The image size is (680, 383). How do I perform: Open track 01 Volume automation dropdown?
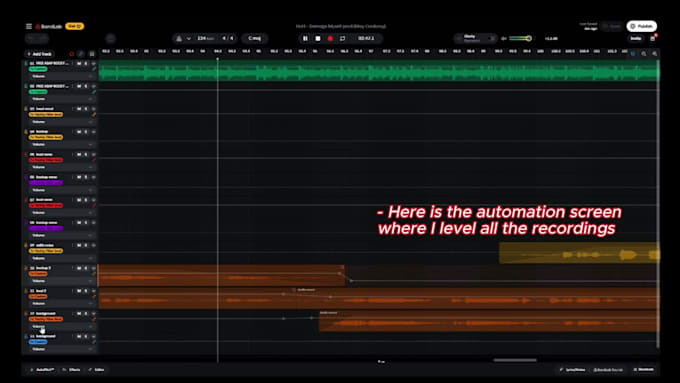tap(62, 76)
